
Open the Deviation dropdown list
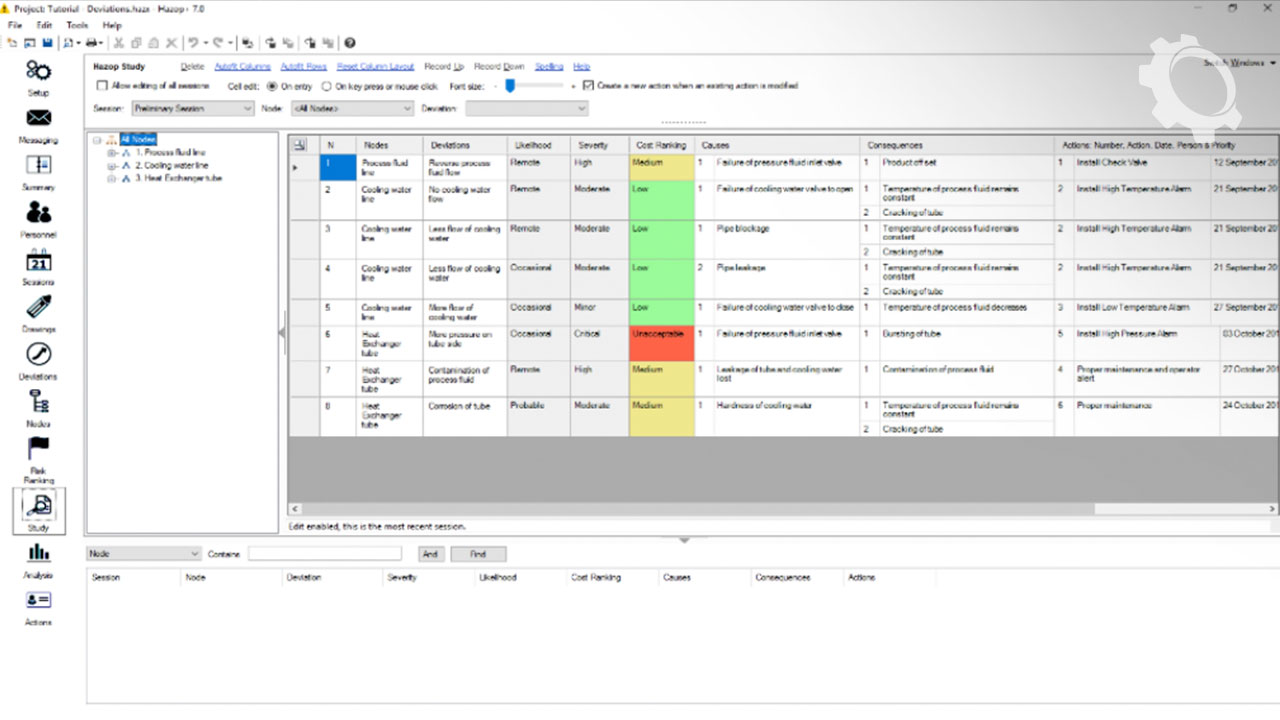[526, 108]
